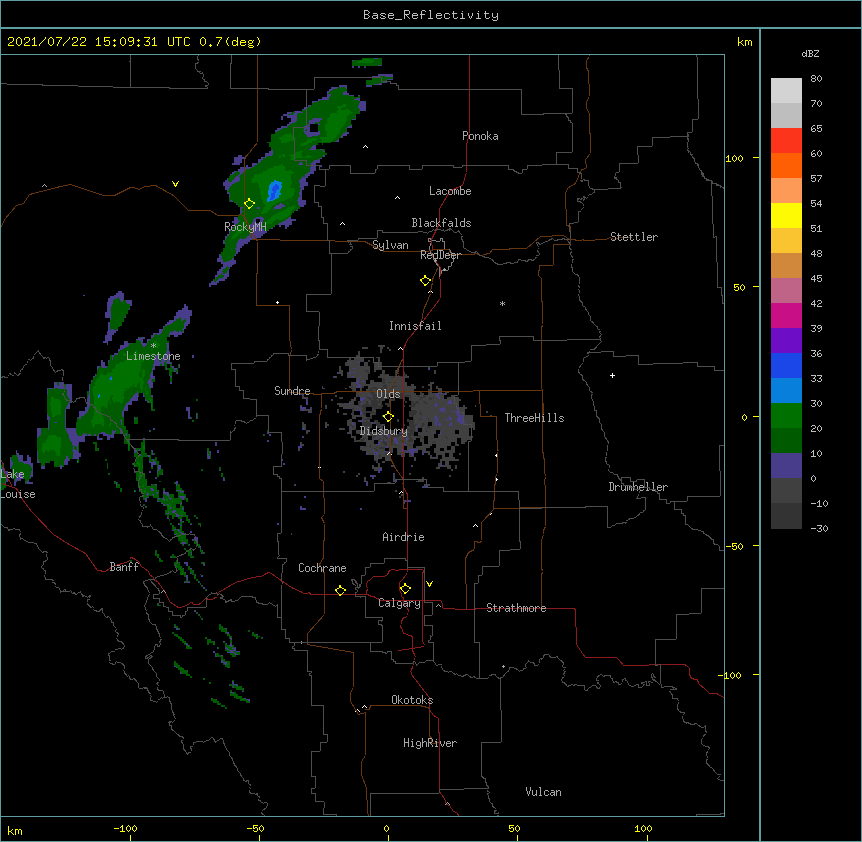Click the -50 tick label on right axis
This screenshot has height=842, width=862.
734,546
